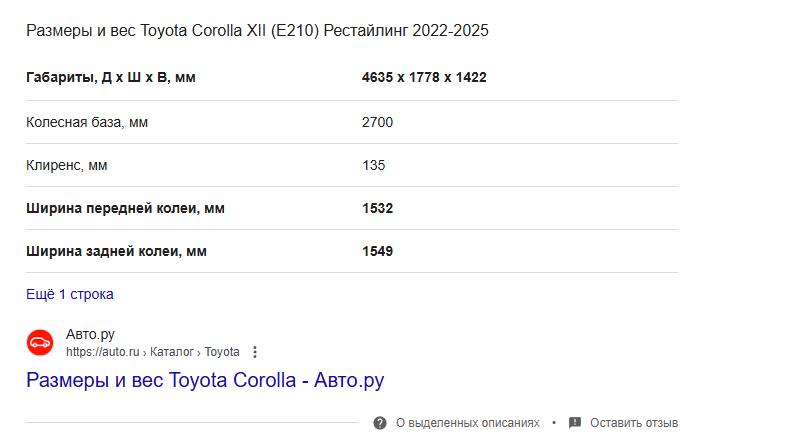Viewport: 792px width, 441px height.
Task: Click the rear track width value 1549
Action: coord(377,251)
